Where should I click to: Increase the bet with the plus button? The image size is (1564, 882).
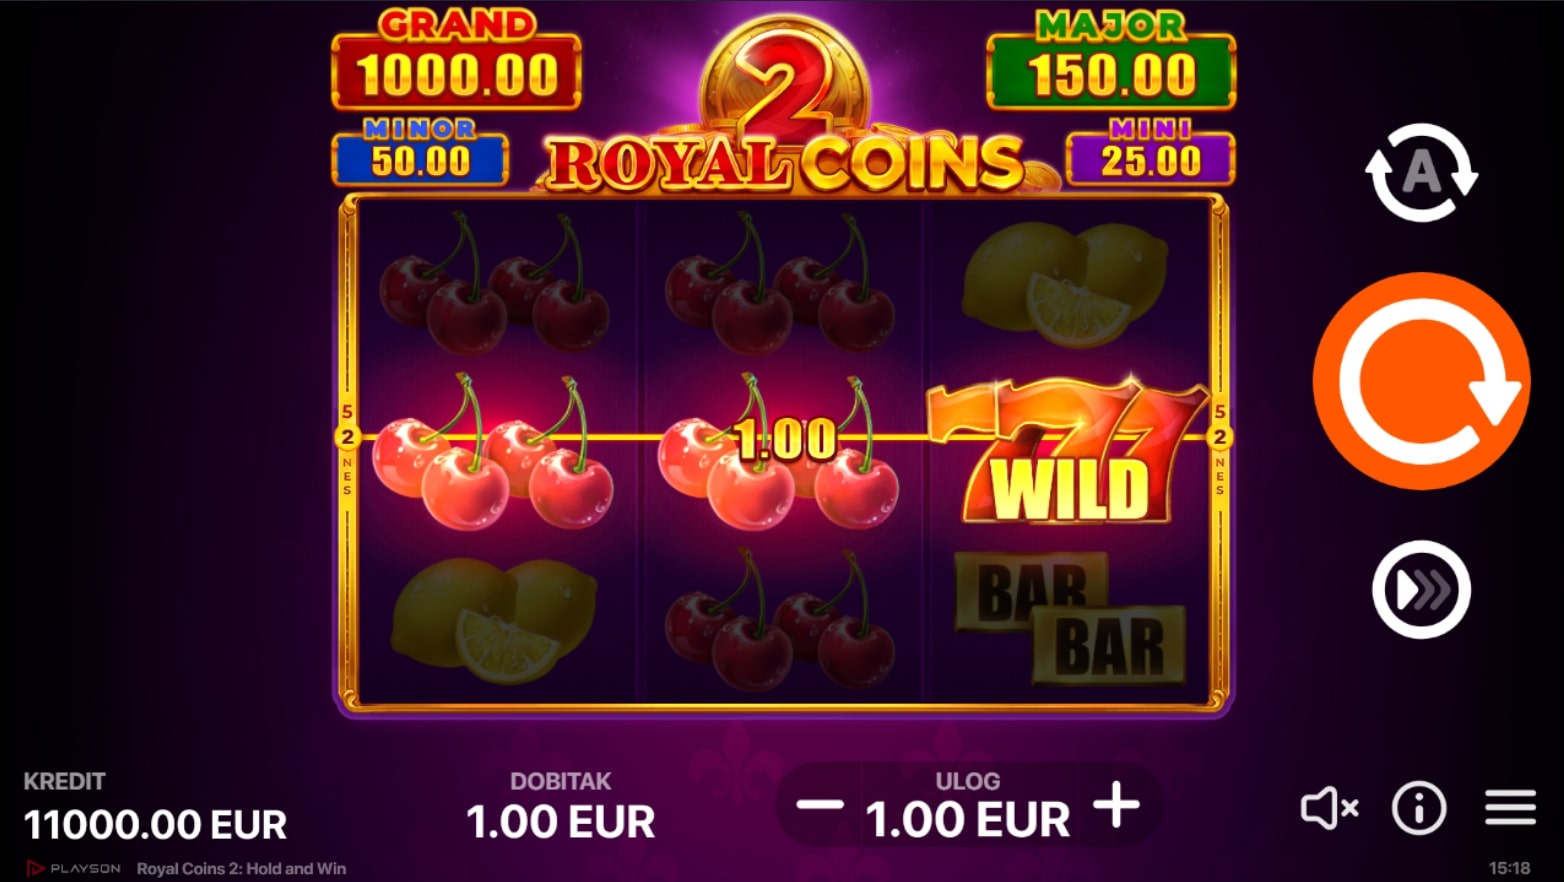tap(1116, 805)
